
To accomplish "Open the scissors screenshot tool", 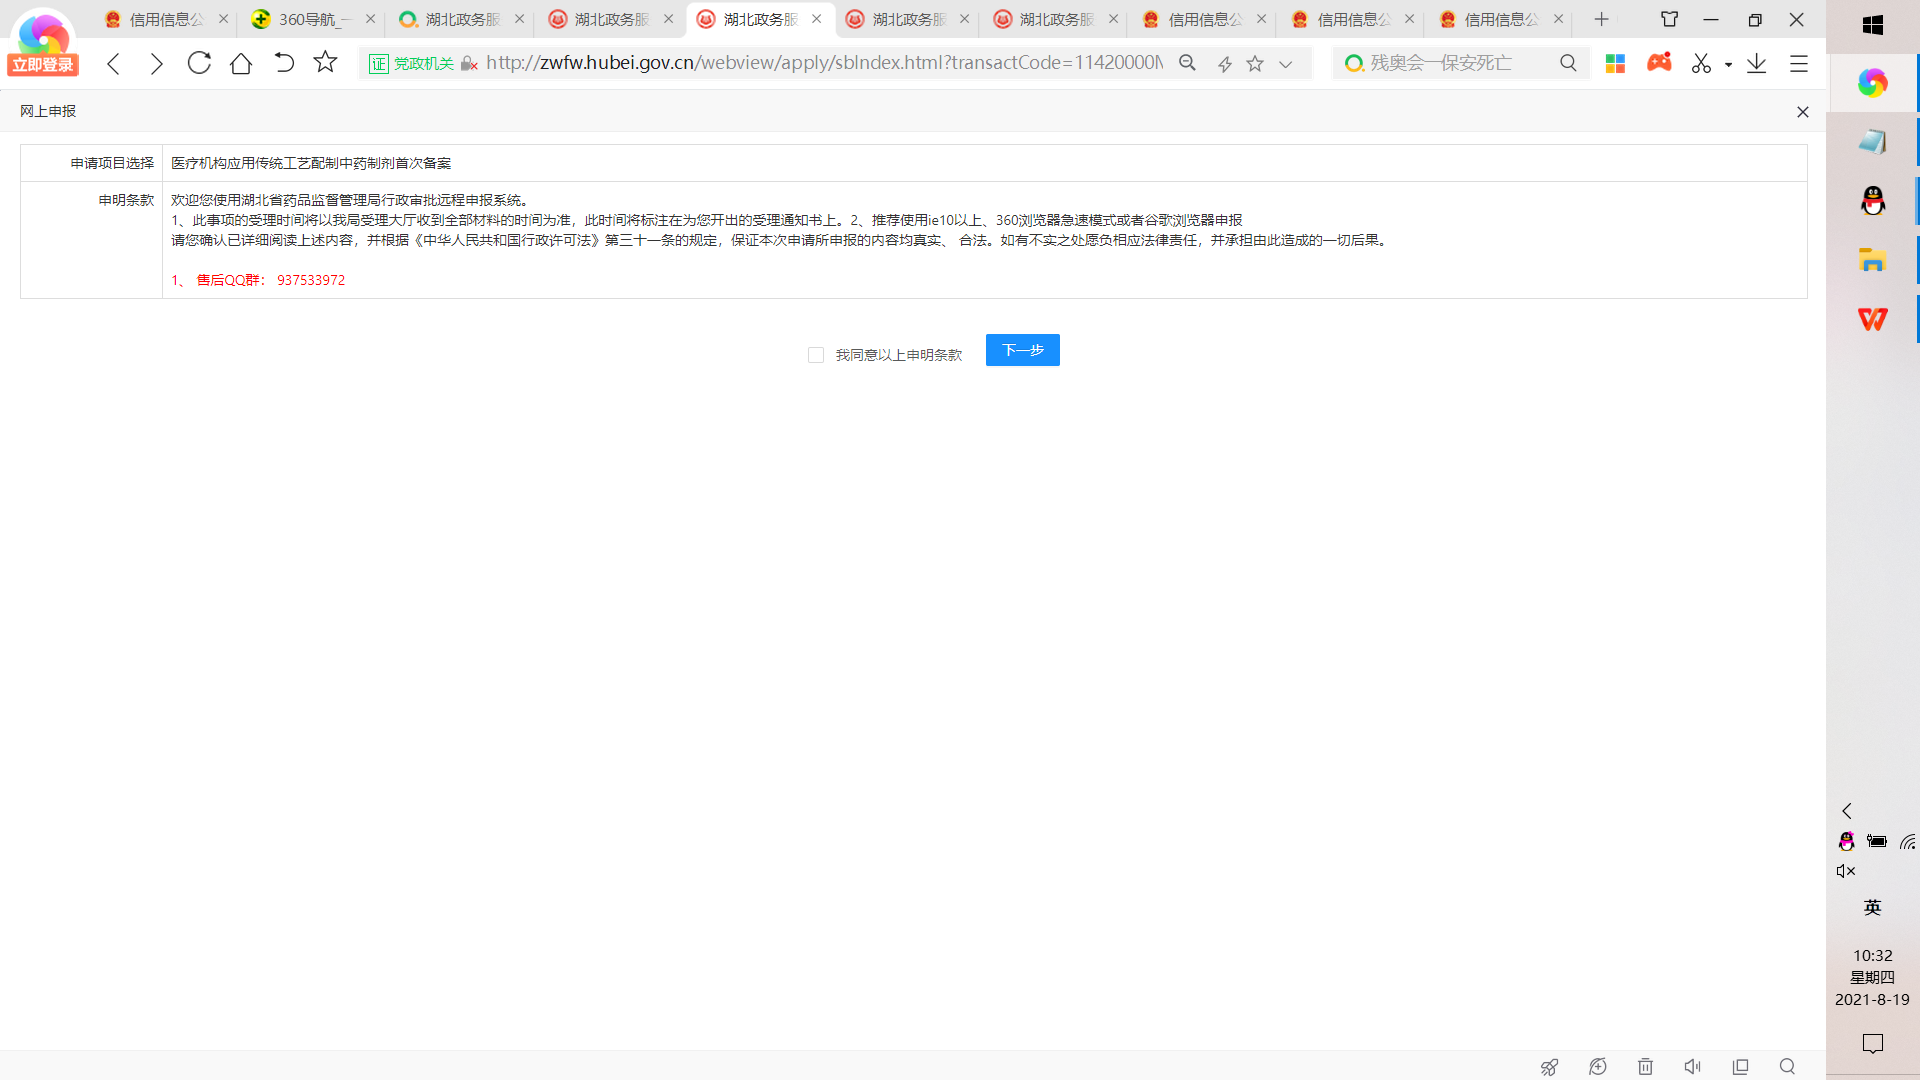I will 1701,63.
